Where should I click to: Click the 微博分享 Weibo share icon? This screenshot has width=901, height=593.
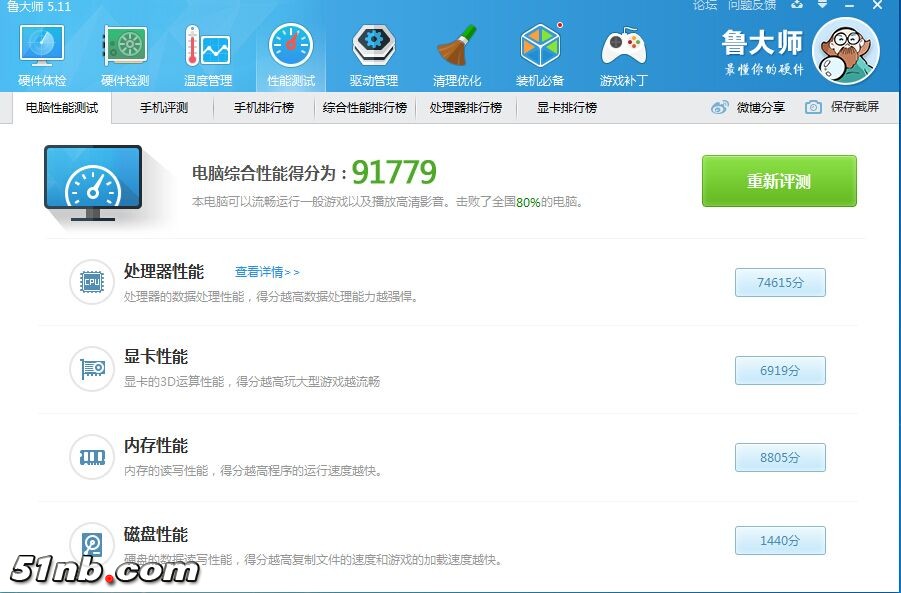[x=720, y=107]
